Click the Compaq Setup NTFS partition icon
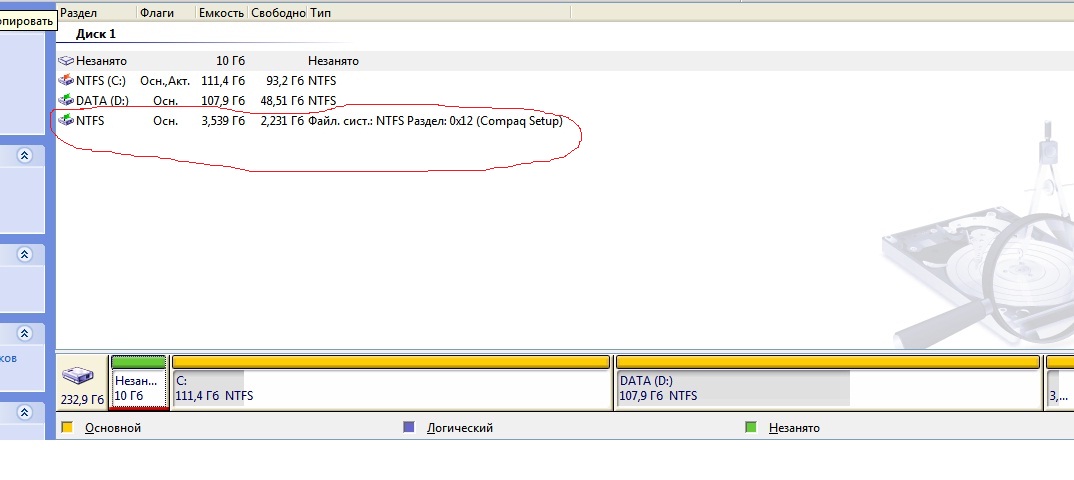Image resolution: width=1074 pixels, height=480 pixels. click(x=66, y=121)
